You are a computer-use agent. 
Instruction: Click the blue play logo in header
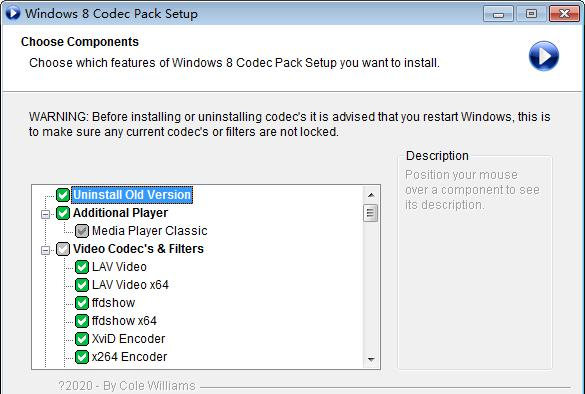click(x=544, y=56)
